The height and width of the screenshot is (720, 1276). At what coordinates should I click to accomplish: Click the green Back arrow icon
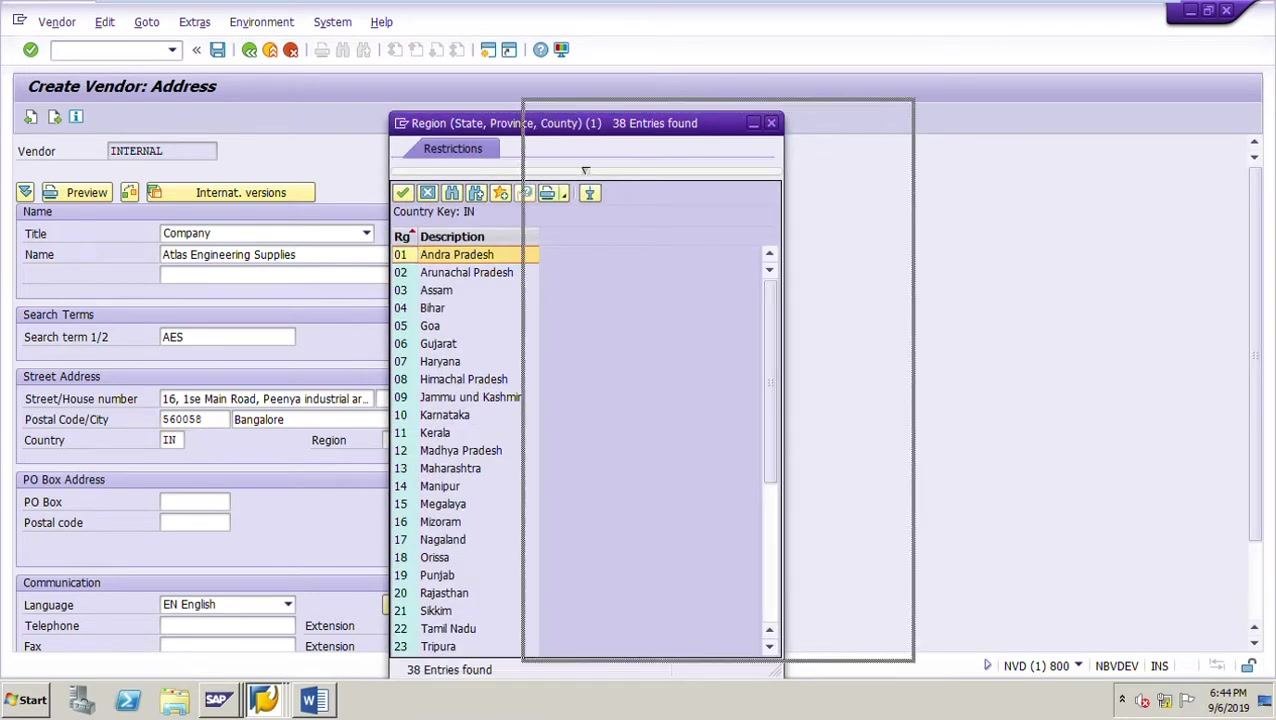click(249, 50)
